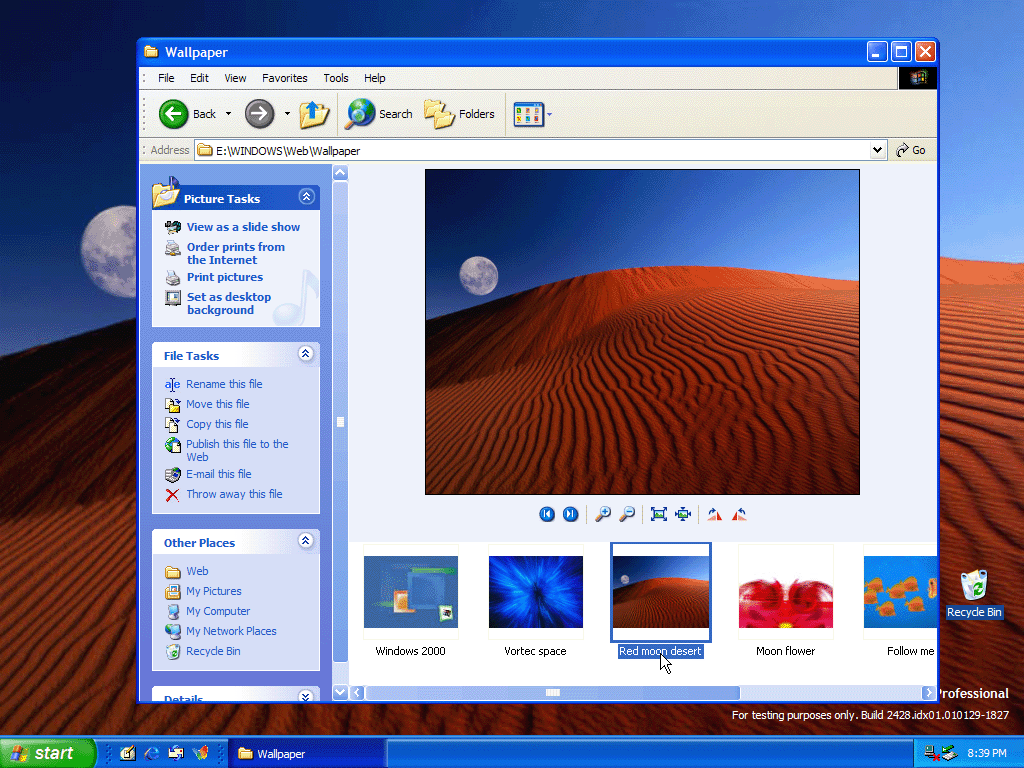1024x768 pixels.
Task: Open the Back history dropdown arrow
Action: point(229,114)
